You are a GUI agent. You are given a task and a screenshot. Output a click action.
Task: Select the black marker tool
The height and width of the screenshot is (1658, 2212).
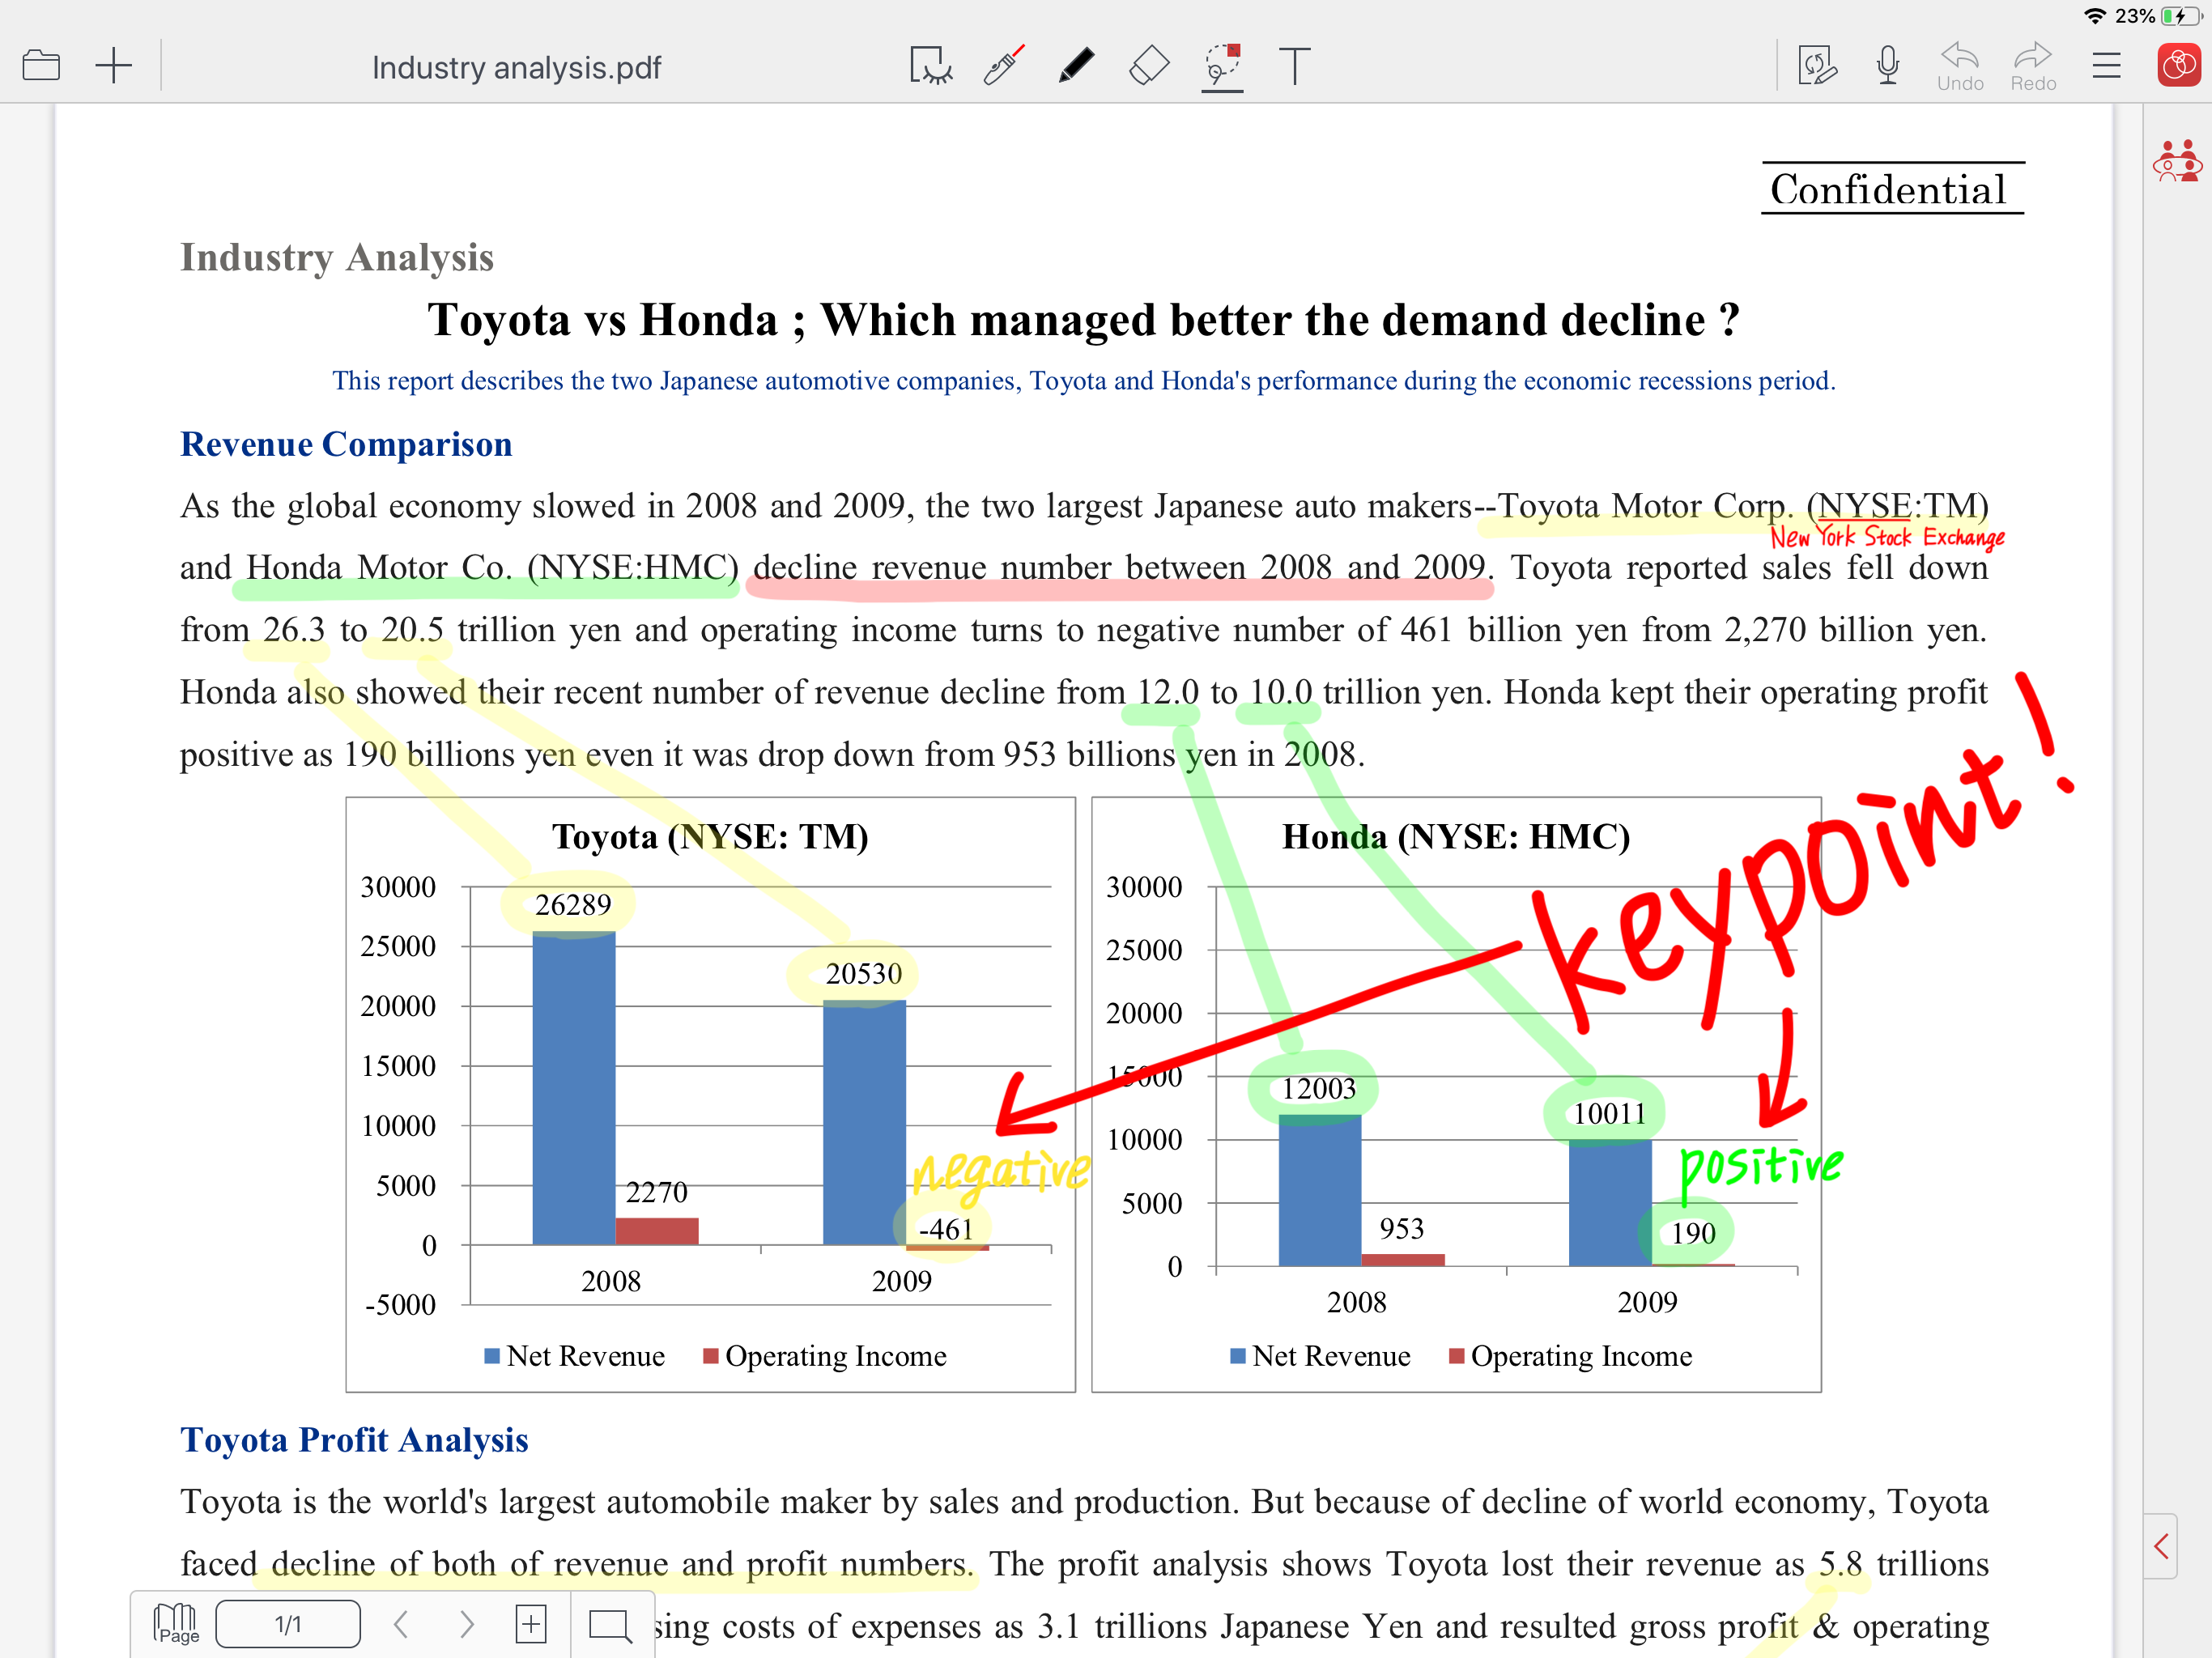click(x=1076, y=66)
